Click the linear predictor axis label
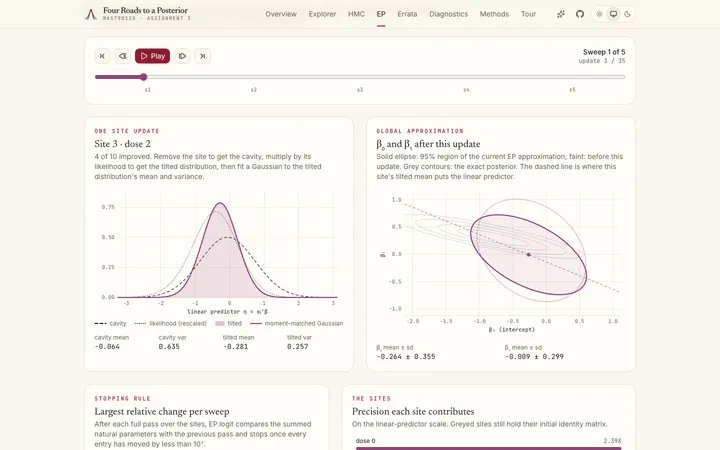Screen dimensions: 720x450 tap(227, 312)
